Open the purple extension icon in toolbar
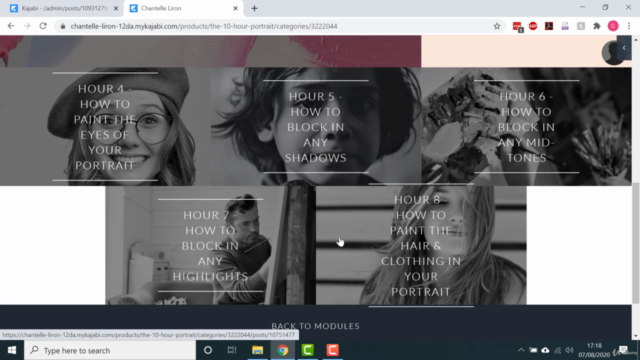This screenshot has height=360, width=640. pyautogui.click(x=565, y=26)
